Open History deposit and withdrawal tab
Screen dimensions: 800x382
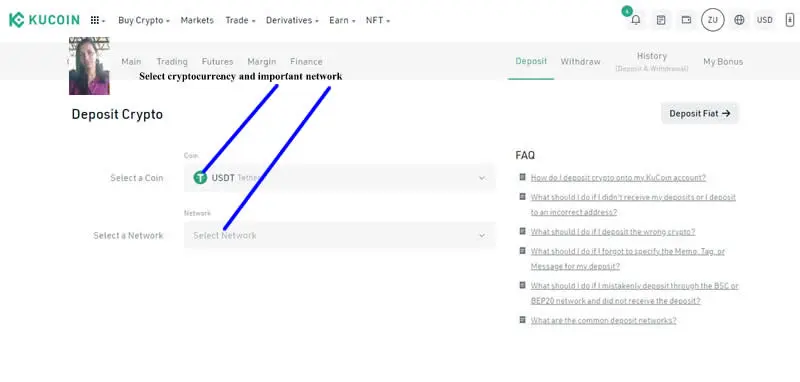click(652, 61)
